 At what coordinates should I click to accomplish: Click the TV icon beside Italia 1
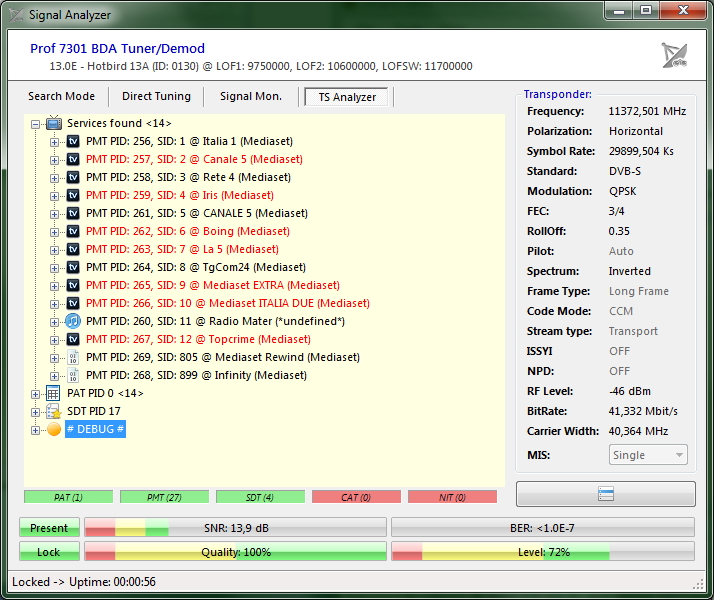pyautogui.click(x=73, y=141)
